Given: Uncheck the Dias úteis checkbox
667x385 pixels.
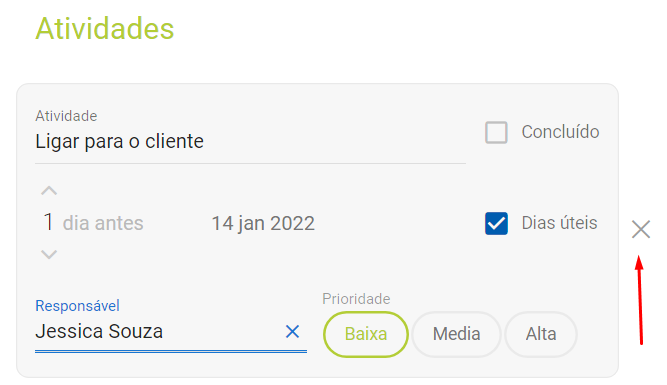Looking at the screenshot, I should 496,223.
